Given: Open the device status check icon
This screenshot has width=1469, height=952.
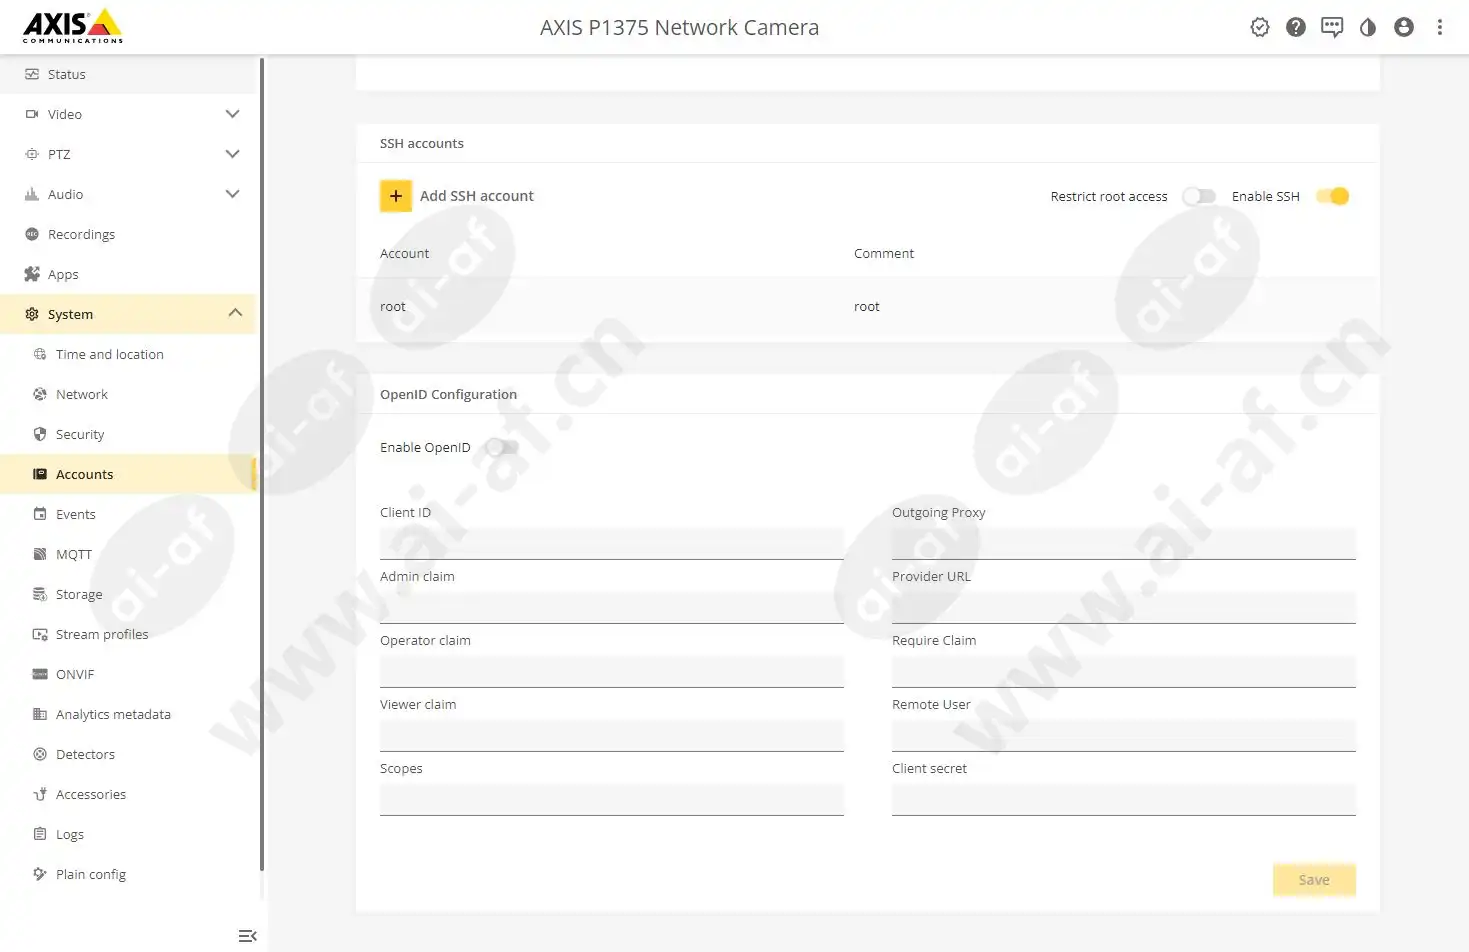Looking at the screenshot, I should click(x=1260, y=27).
